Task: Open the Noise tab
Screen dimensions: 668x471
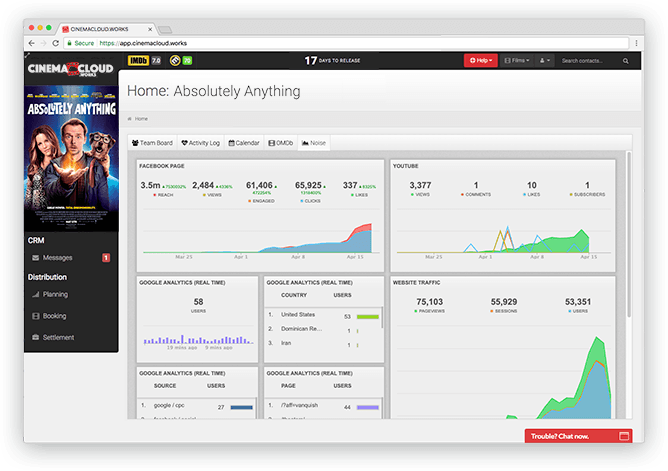Action: tap(313, 143)
